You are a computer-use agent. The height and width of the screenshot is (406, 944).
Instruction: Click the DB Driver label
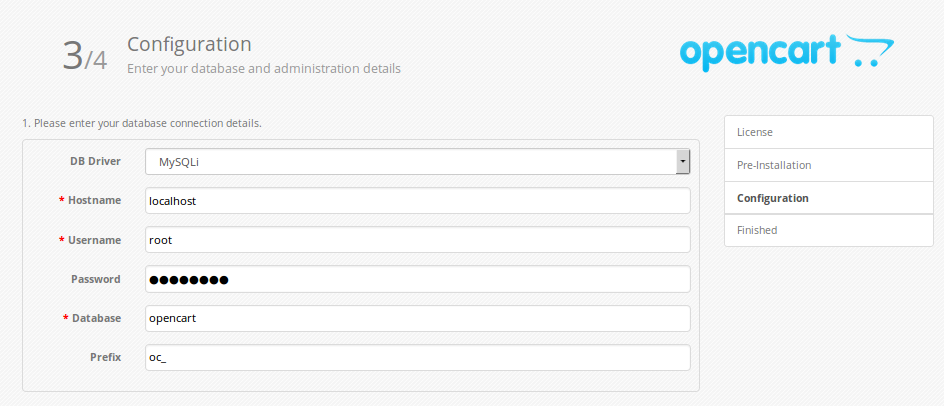(96, 161)
